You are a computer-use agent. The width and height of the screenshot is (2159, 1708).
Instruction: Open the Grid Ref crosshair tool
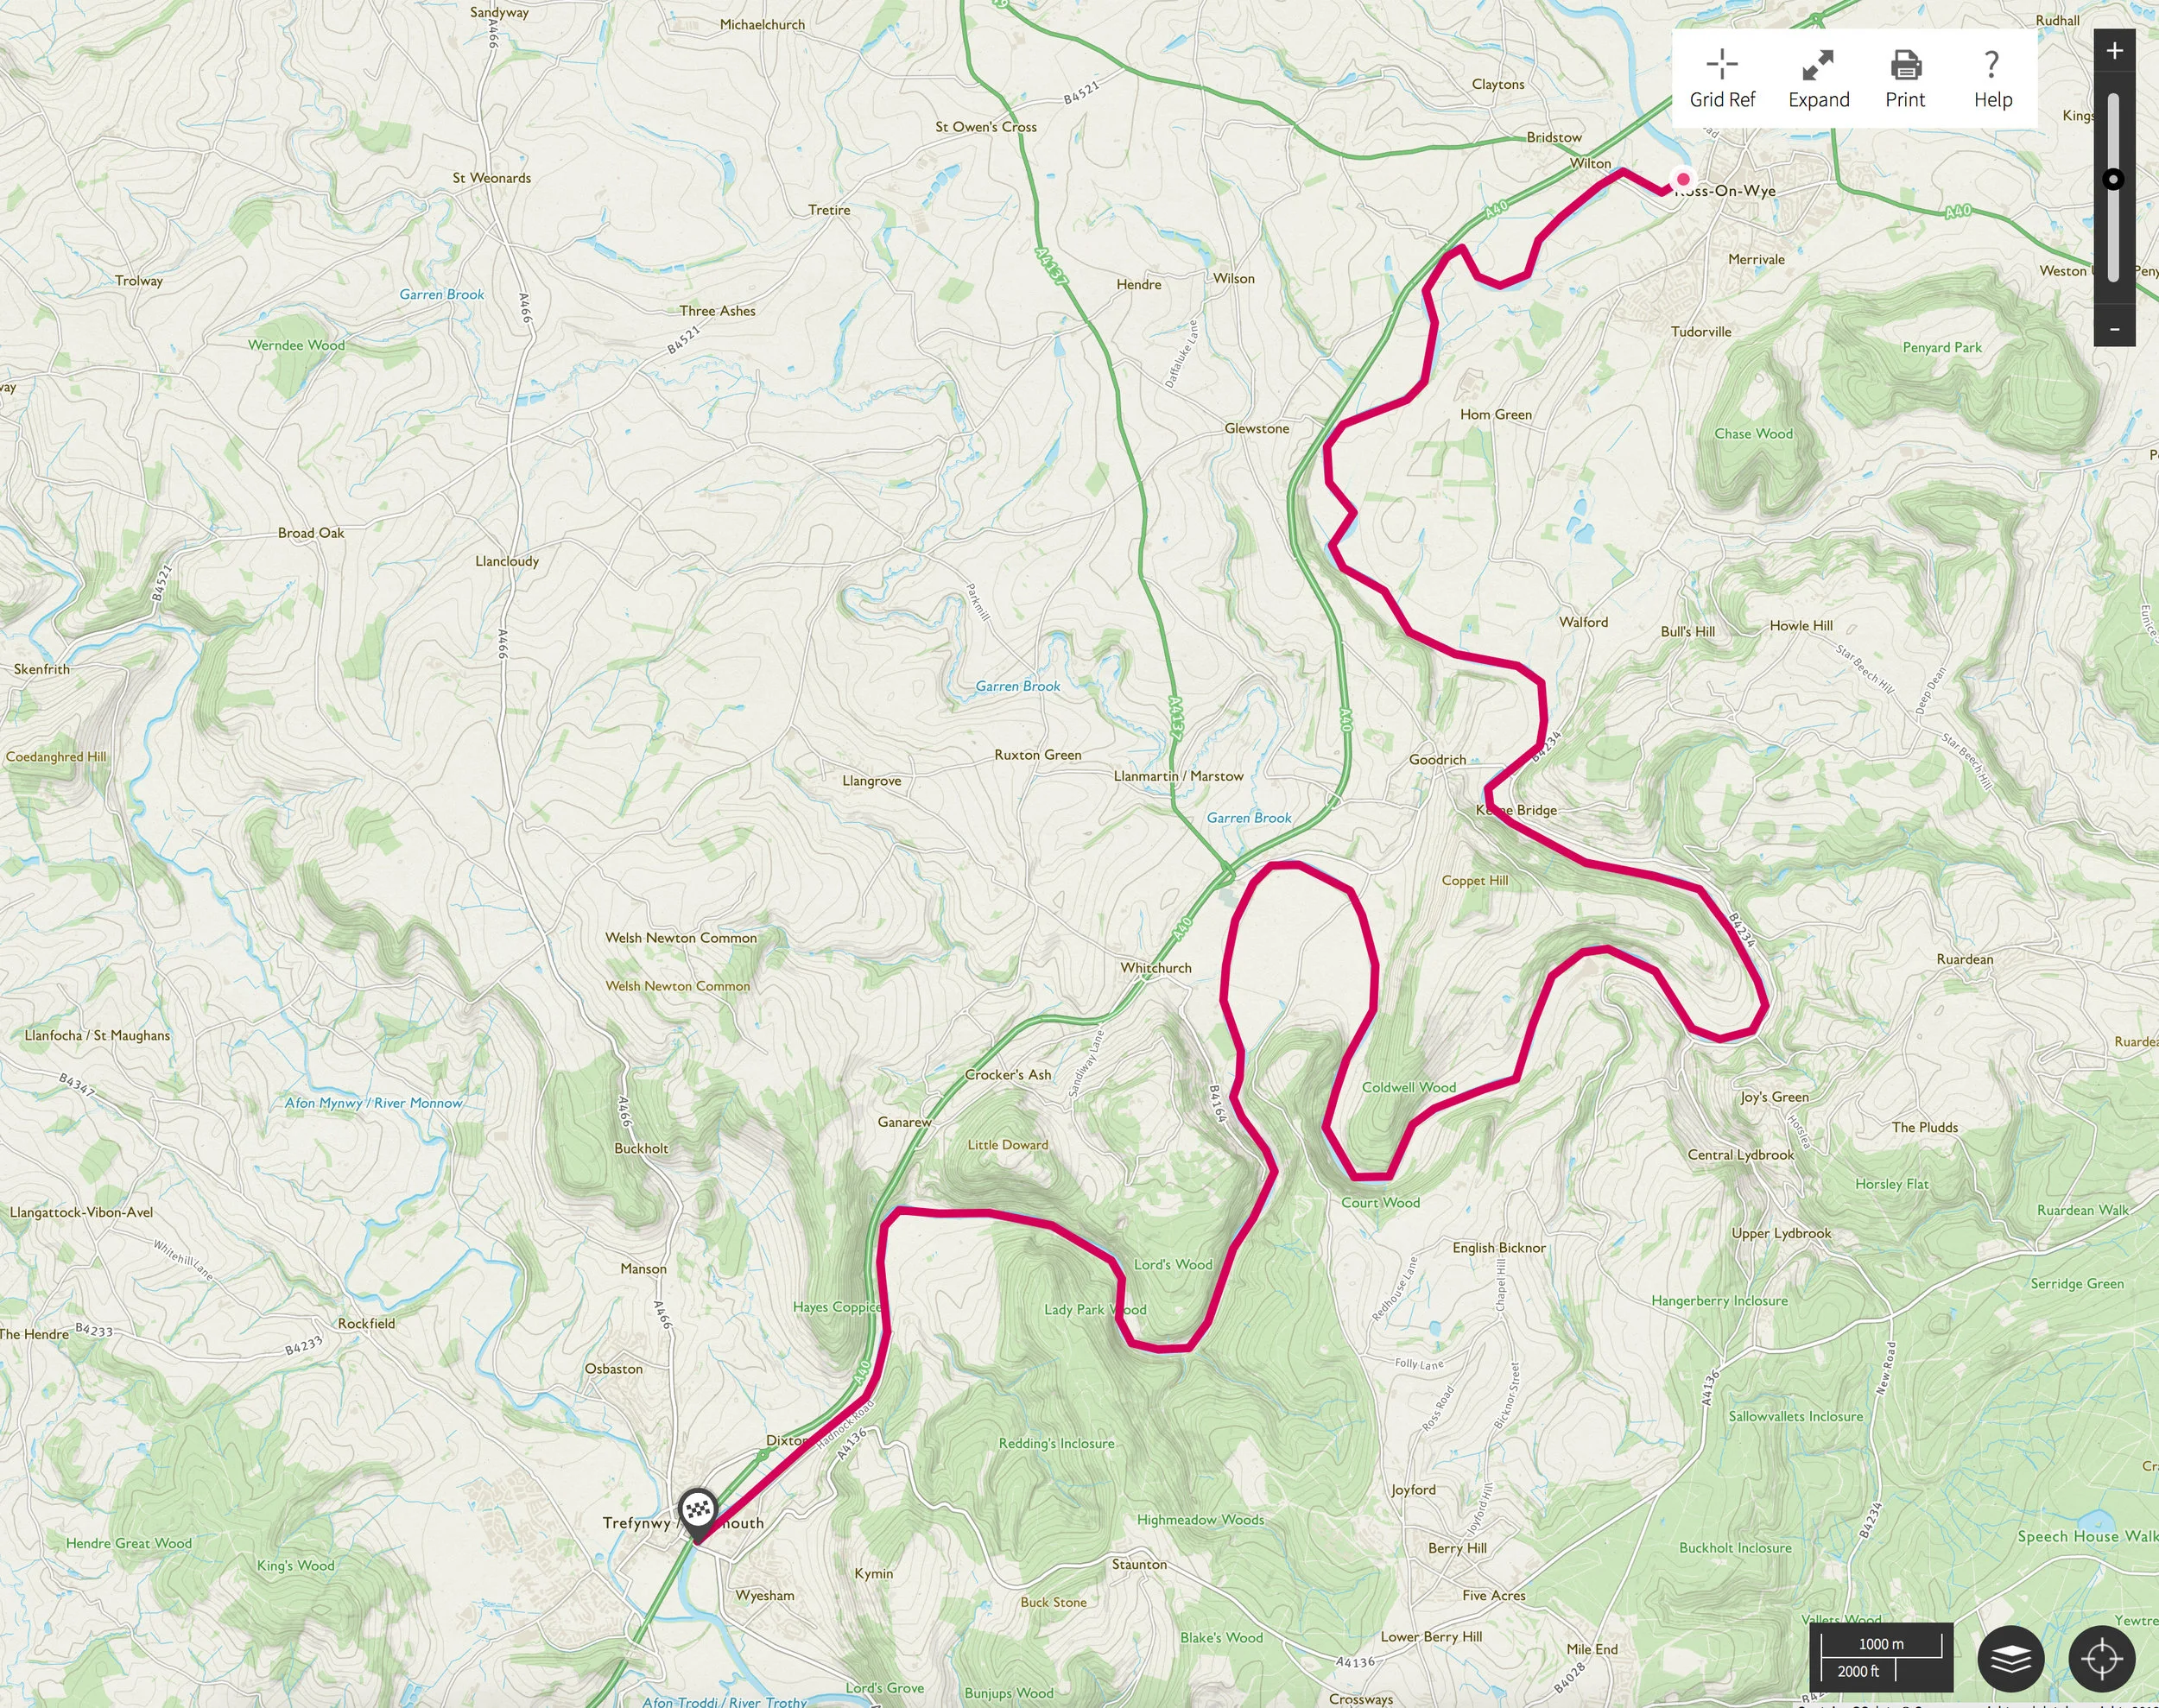tap(1722, 79)
